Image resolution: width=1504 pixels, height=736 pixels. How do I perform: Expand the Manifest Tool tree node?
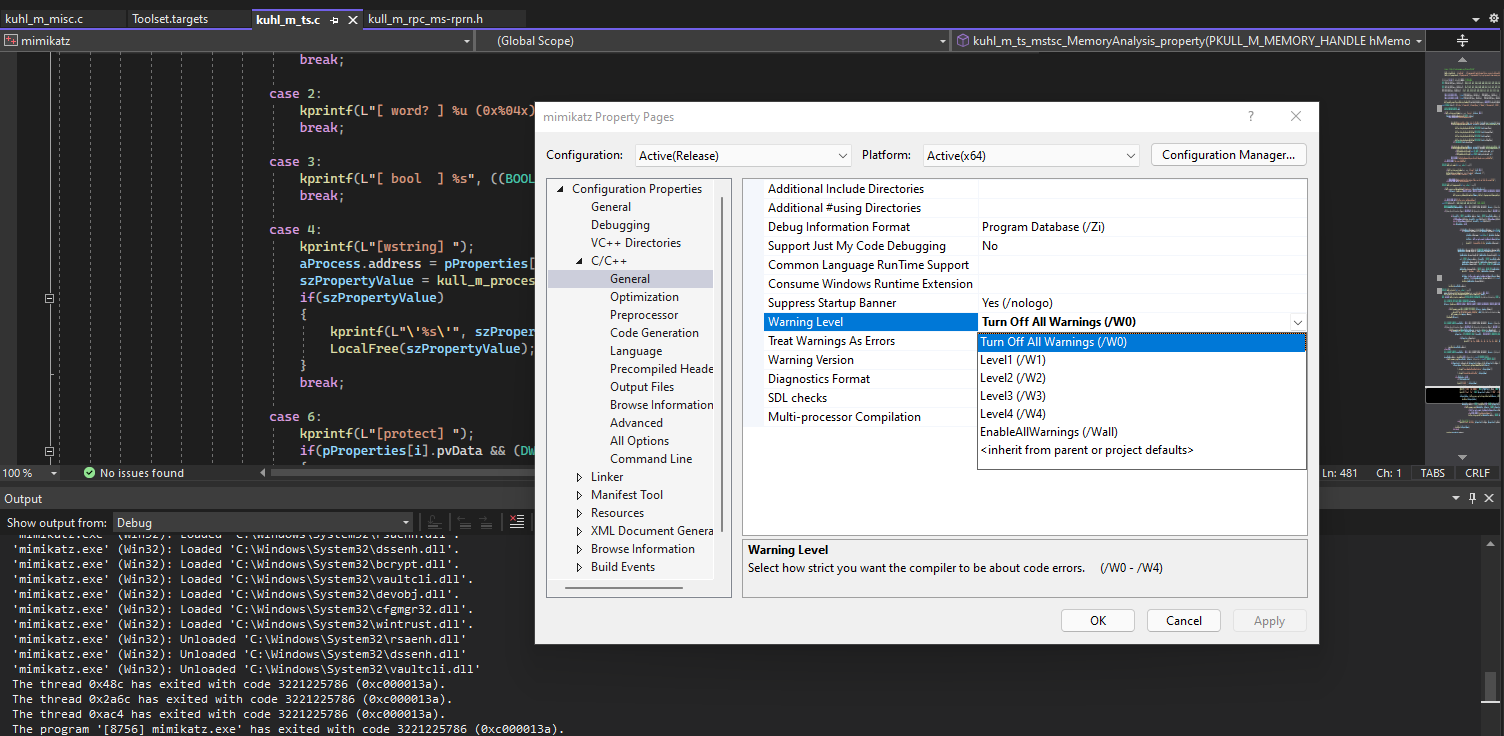point(580,495)
